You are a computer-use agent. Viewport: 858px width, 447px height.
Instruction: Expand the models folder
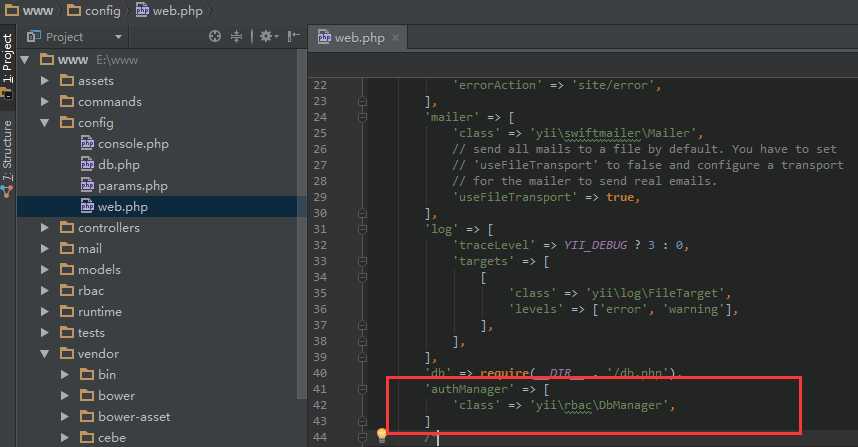pyautogui.click(x=45, y=270)
